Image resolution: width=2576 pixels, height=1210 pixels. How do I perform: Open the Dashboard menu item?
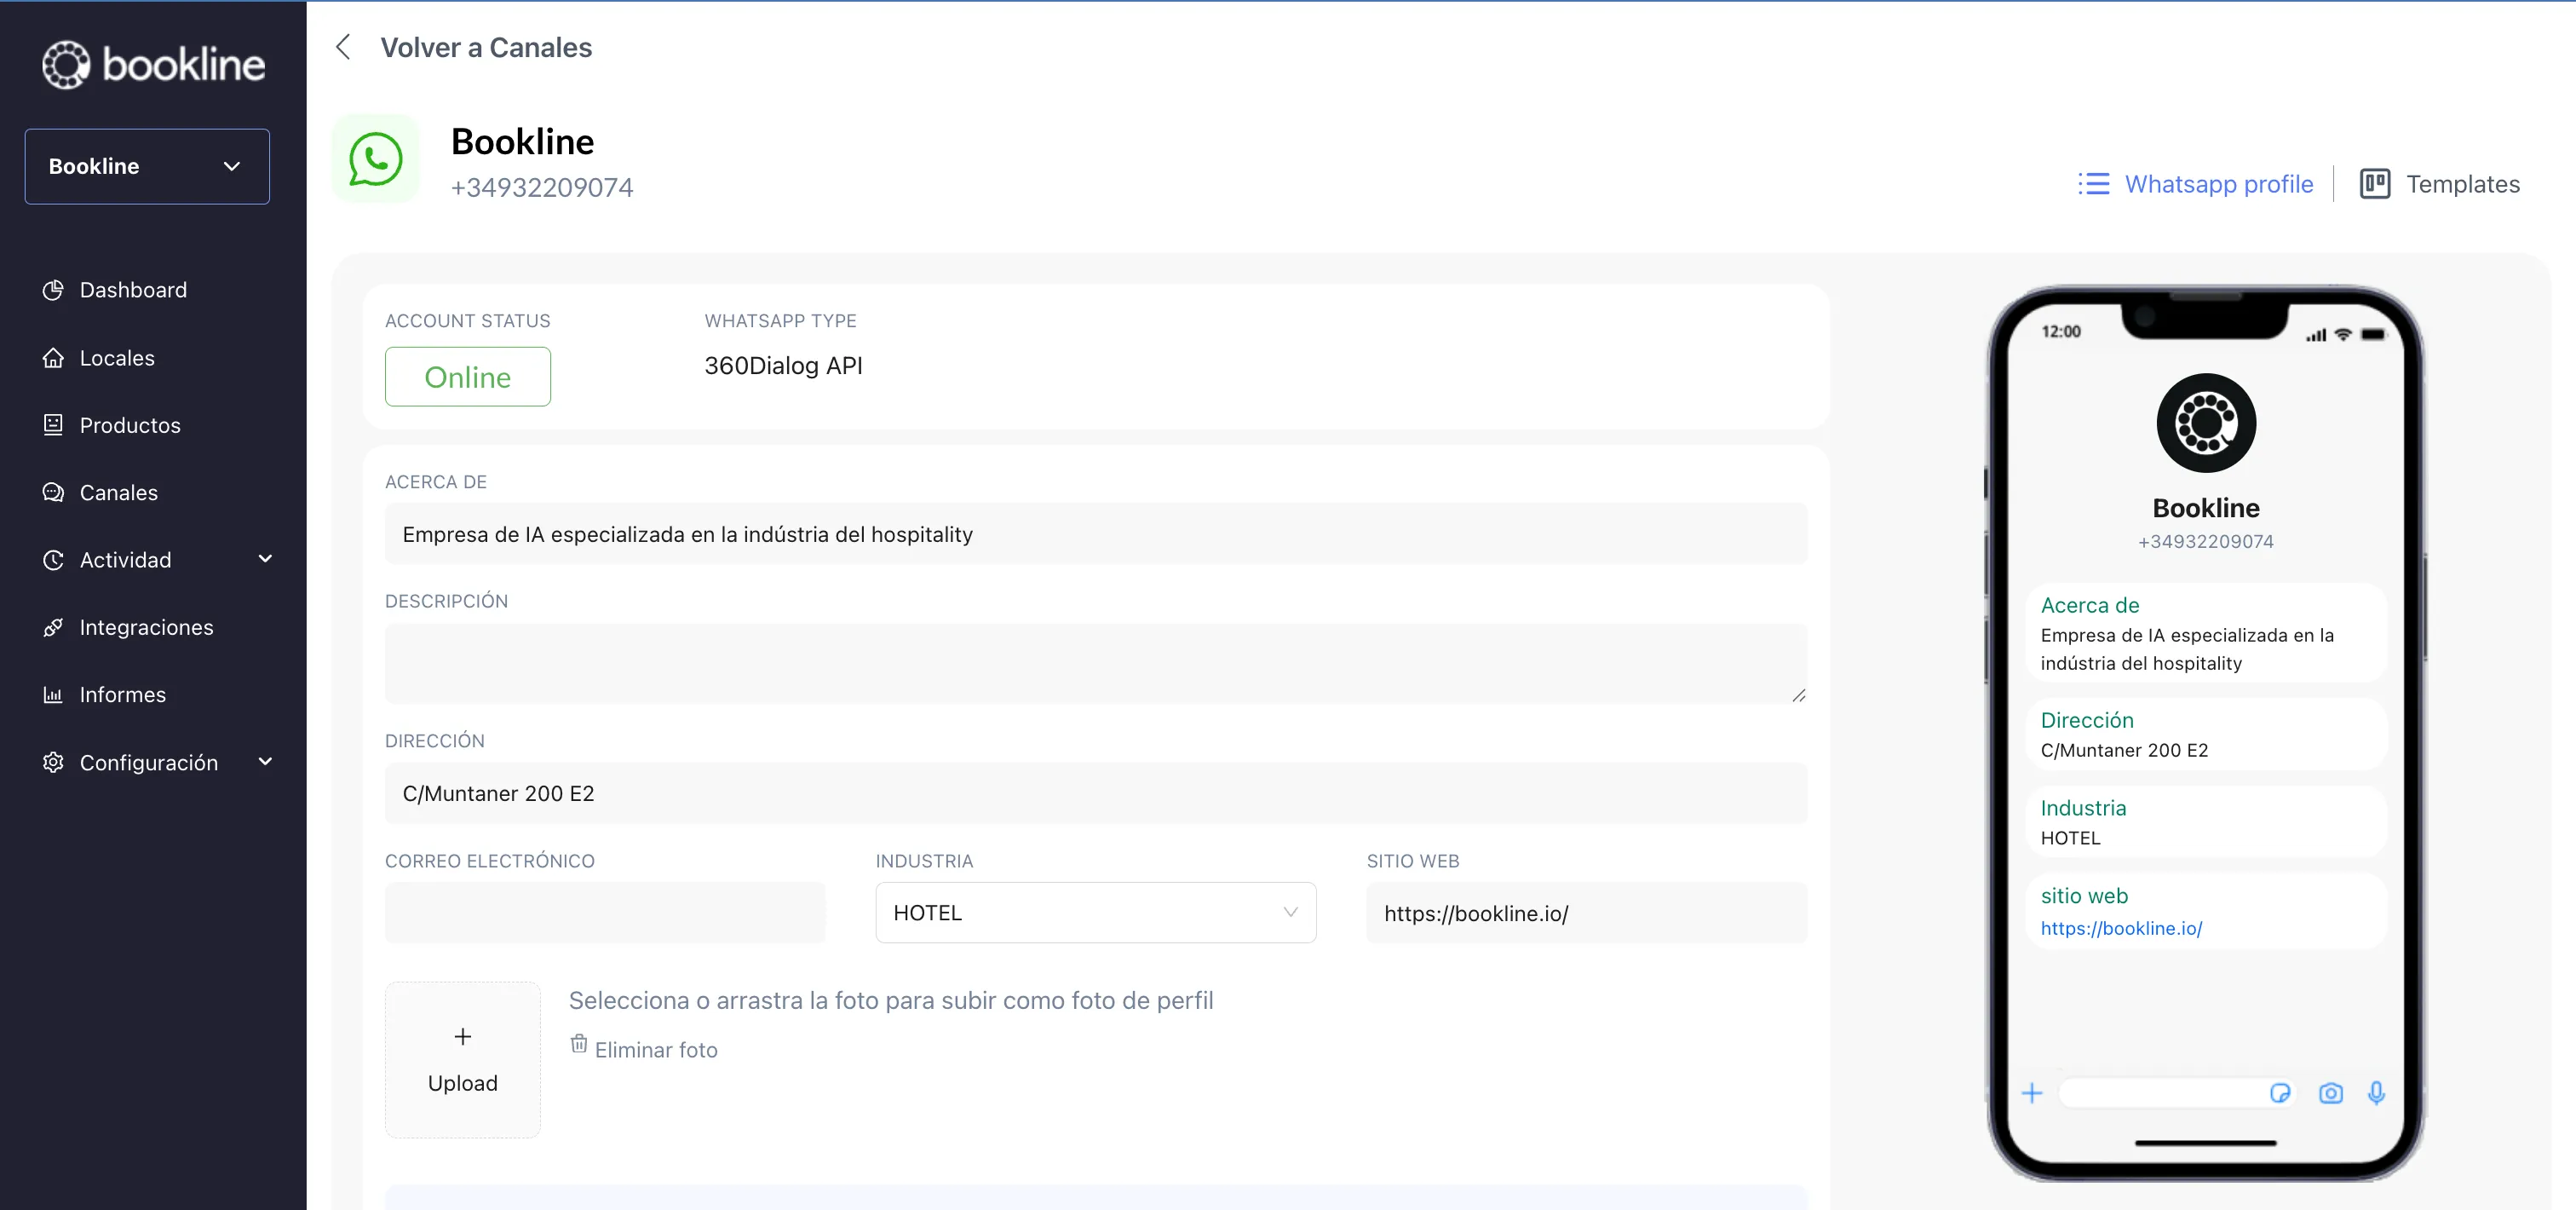(133, 290)
